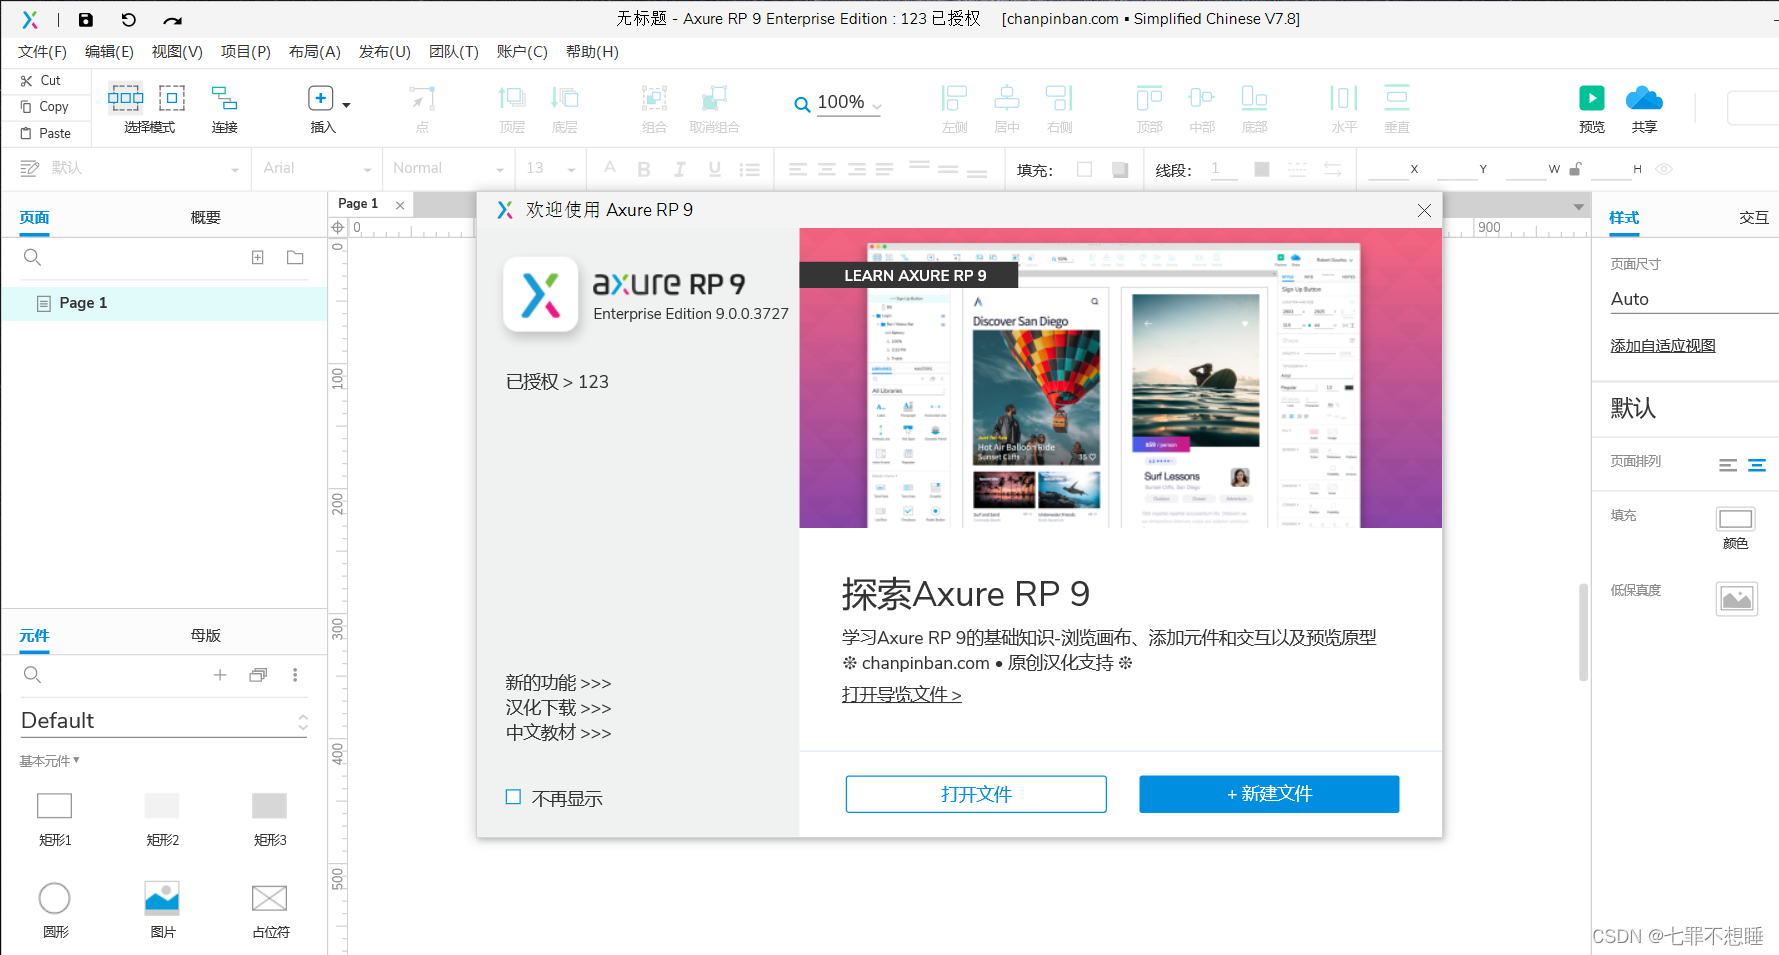Click the 打开文件 button
This screenshot has height=955, width=1779.
[x=976, y=794]
